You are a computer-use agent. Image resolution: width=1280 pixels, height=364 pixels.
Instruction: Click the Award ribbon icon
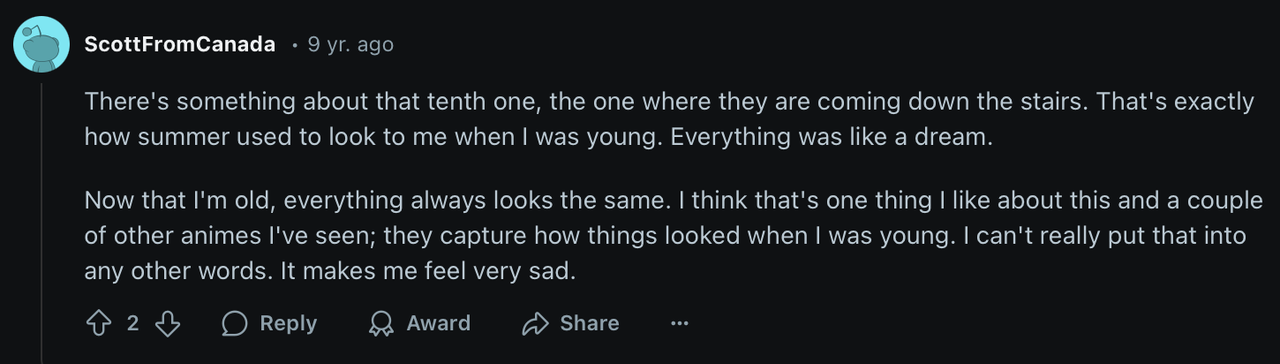[x=381, y=323]
